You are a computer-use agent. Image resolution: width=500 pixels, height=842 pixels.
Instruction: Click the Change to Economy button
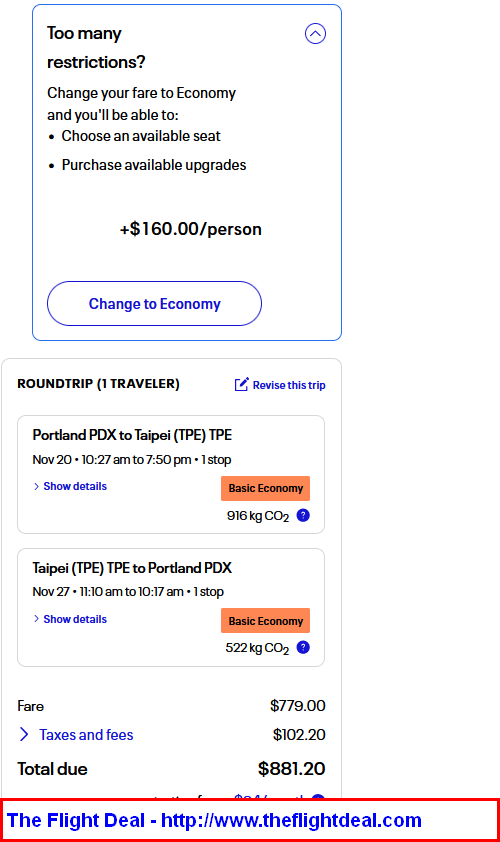(x=154, y=303)
